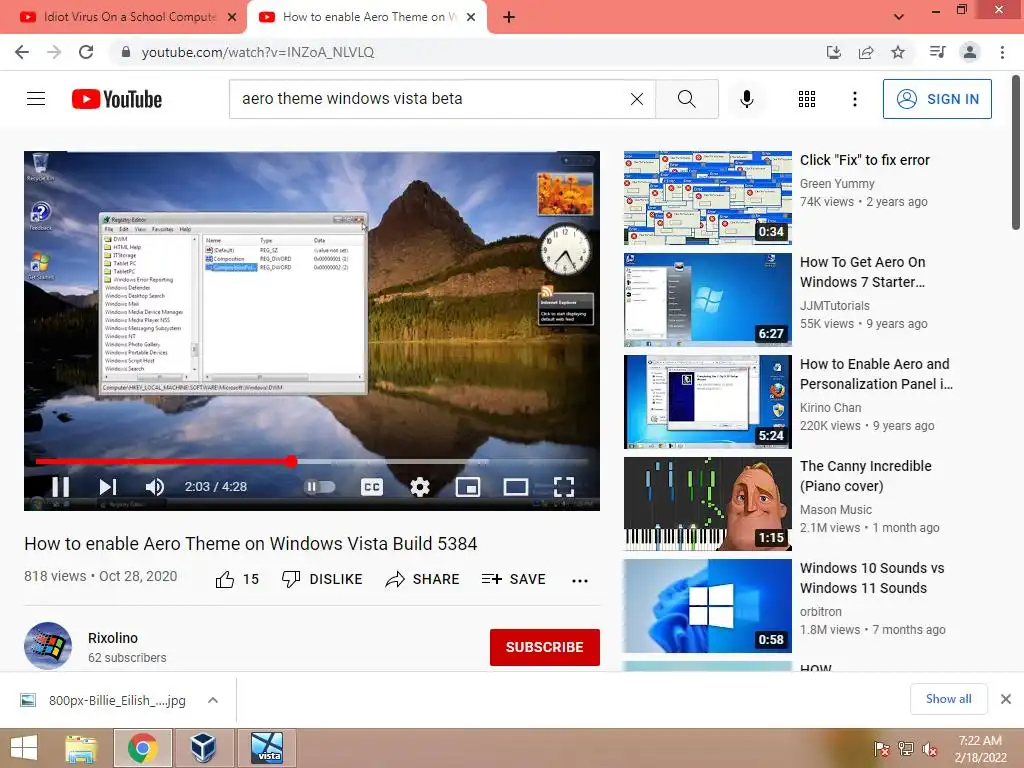
Task: Open the taskbar clock 7:22 AM
Action: point(980,749)
